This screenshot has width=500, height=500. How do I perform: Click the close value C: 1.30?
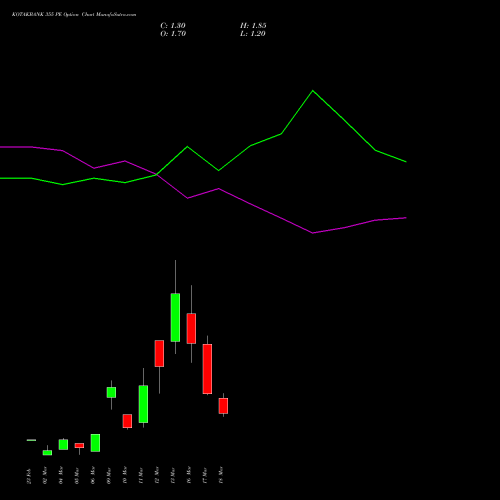pos(173,26)
